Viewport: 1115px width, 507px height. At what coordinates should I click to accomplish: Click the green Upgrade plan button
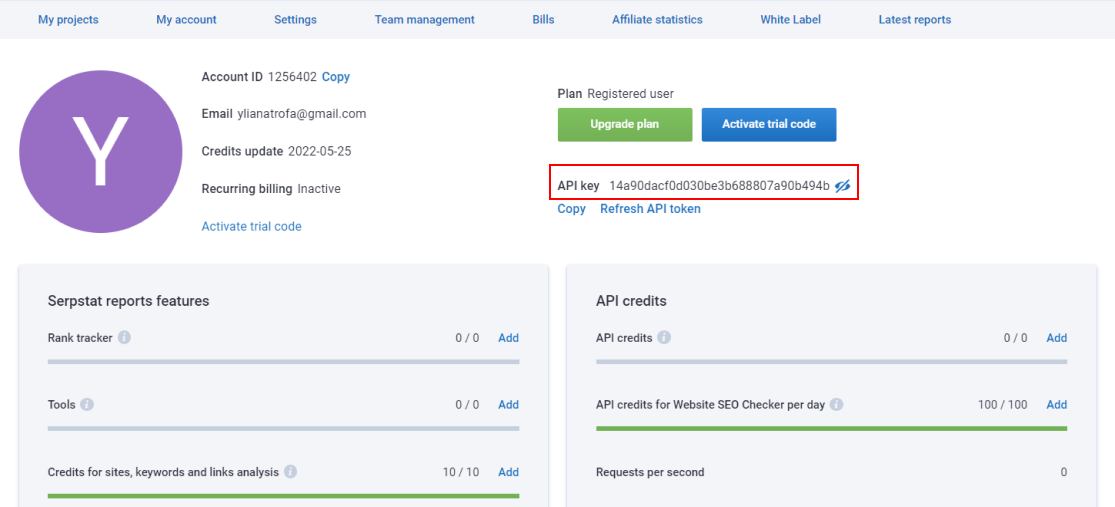(625, 124)
